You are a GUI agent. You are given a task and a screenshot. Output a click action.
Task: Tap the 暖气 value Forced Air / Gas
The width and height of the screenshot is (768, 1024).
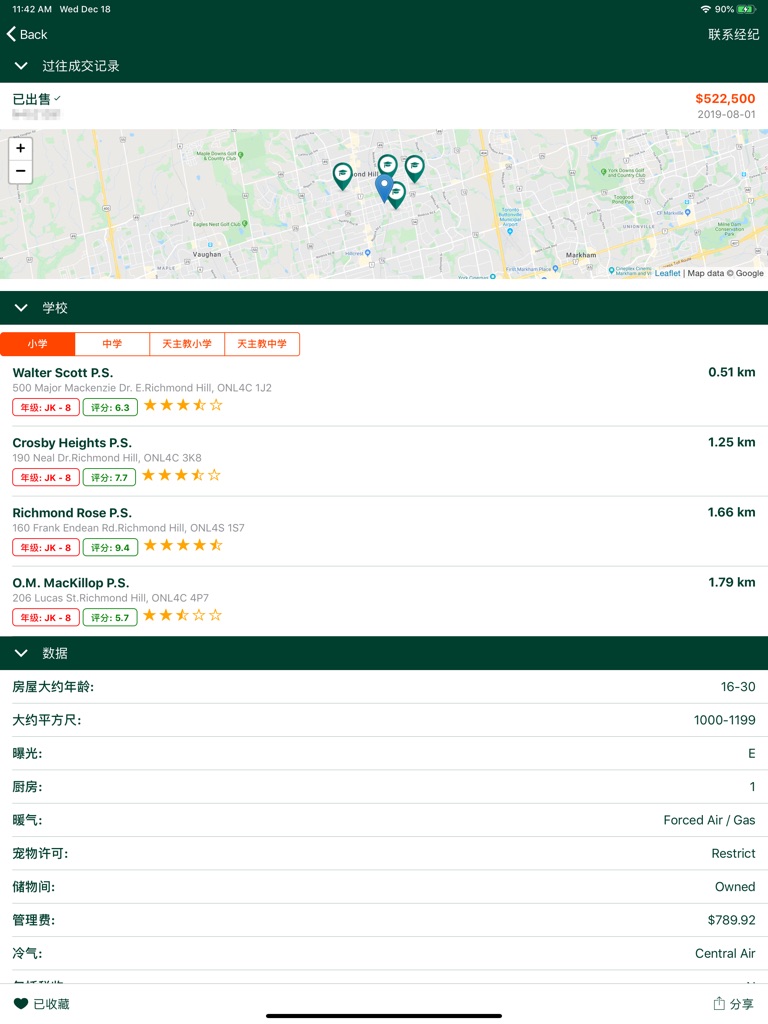[709, 820]
